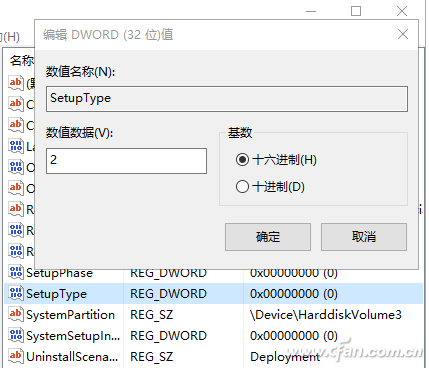Click the 数值数据 value data field
The image size is (429, 368).
click(126, 161)
